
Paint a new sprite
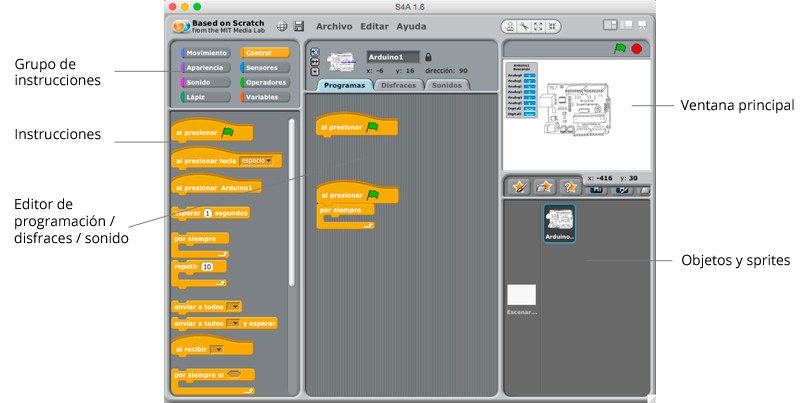(520, 187)
